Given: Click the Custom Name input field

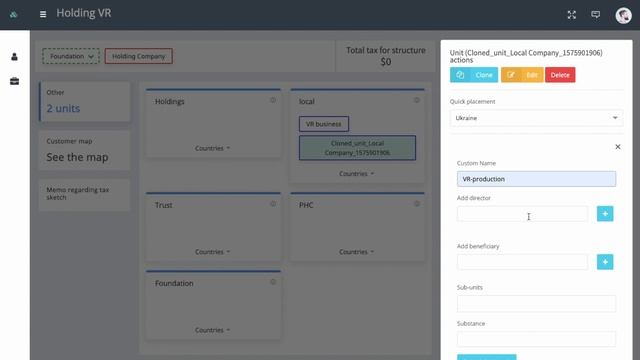Looking at the screenshot, I should pos(536,179).
